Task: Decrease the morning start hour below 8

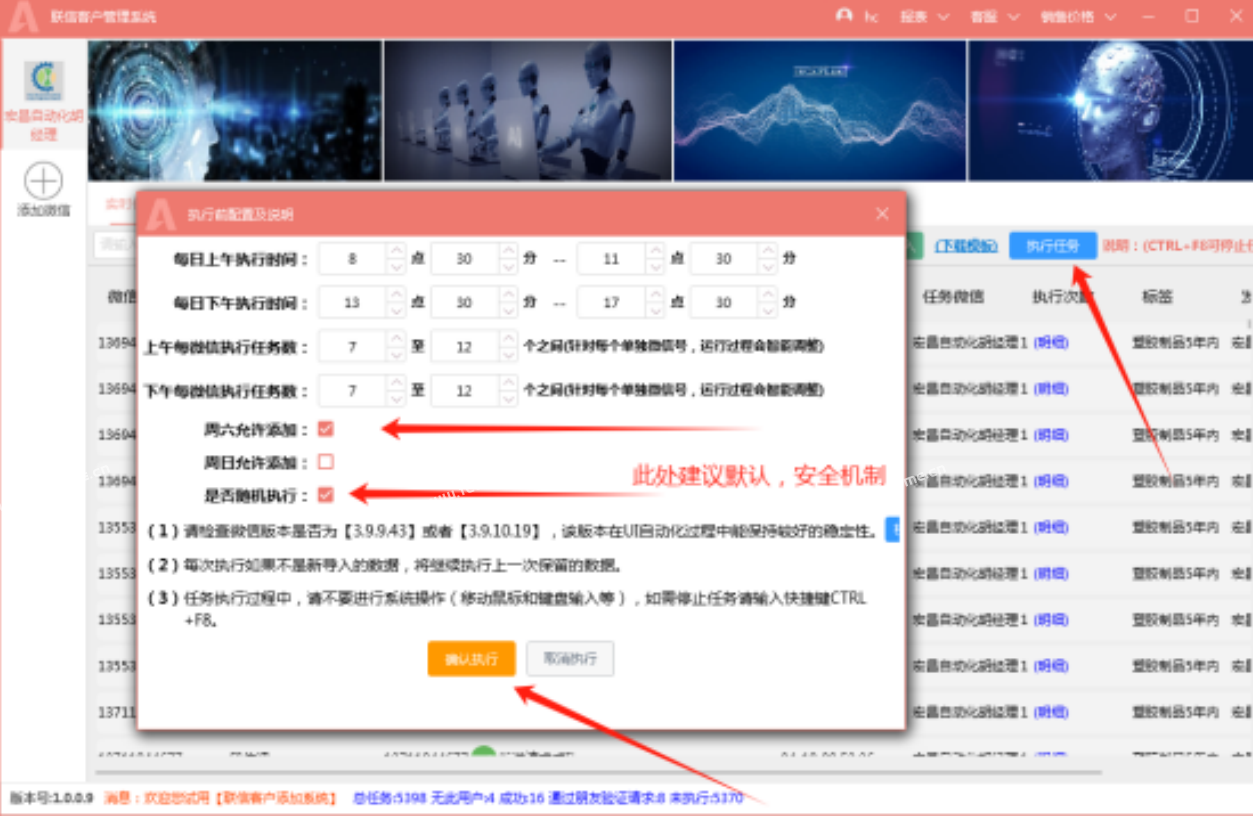Action: point(396,267)
